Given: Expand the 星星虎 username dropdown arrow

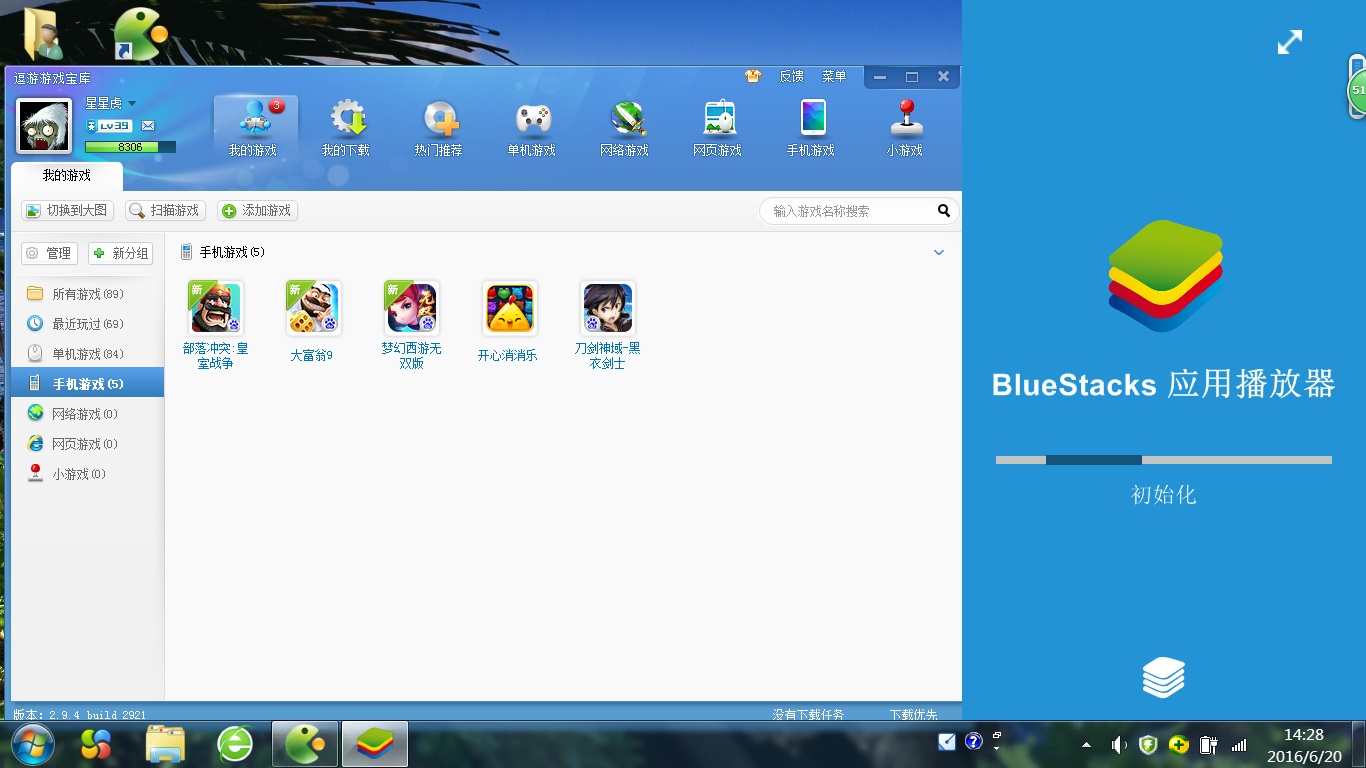Looking at the screenshot, I should [131, 103].
